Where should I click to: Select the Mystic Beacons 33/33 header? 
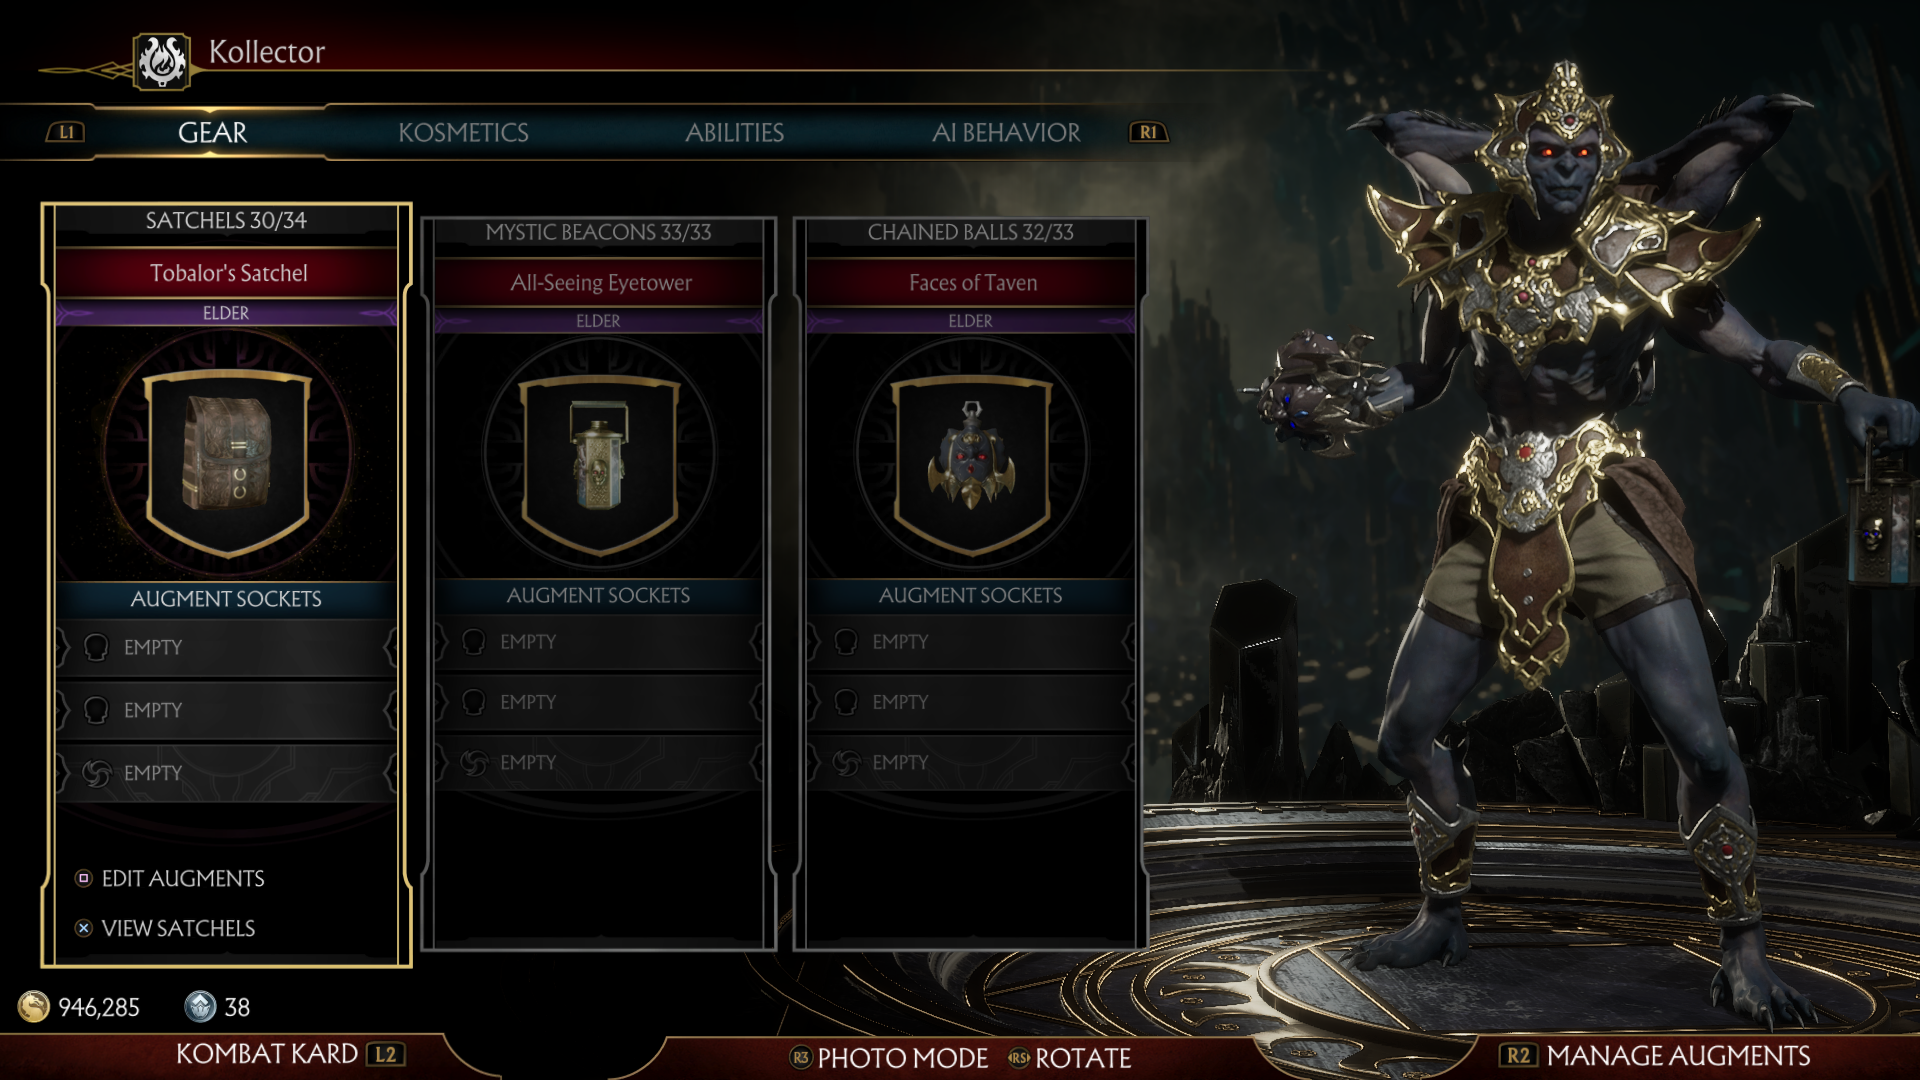(598, 232)
